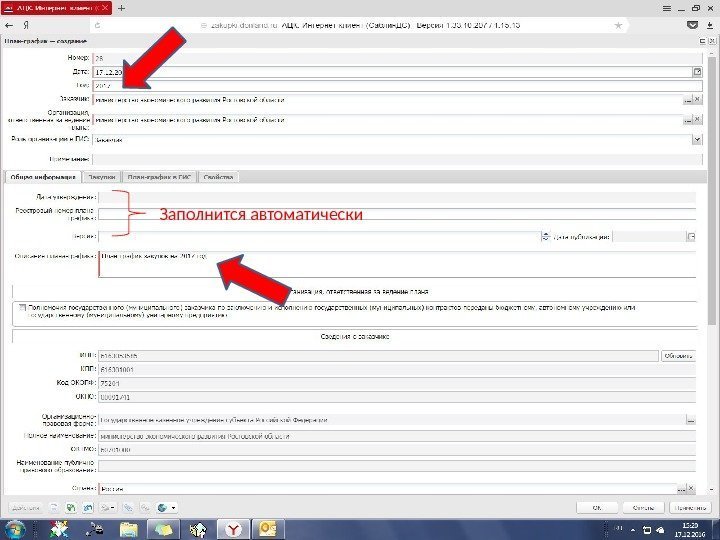The image size is (720, 540).
Task: Open the Свойства tab
Action: 218,177
